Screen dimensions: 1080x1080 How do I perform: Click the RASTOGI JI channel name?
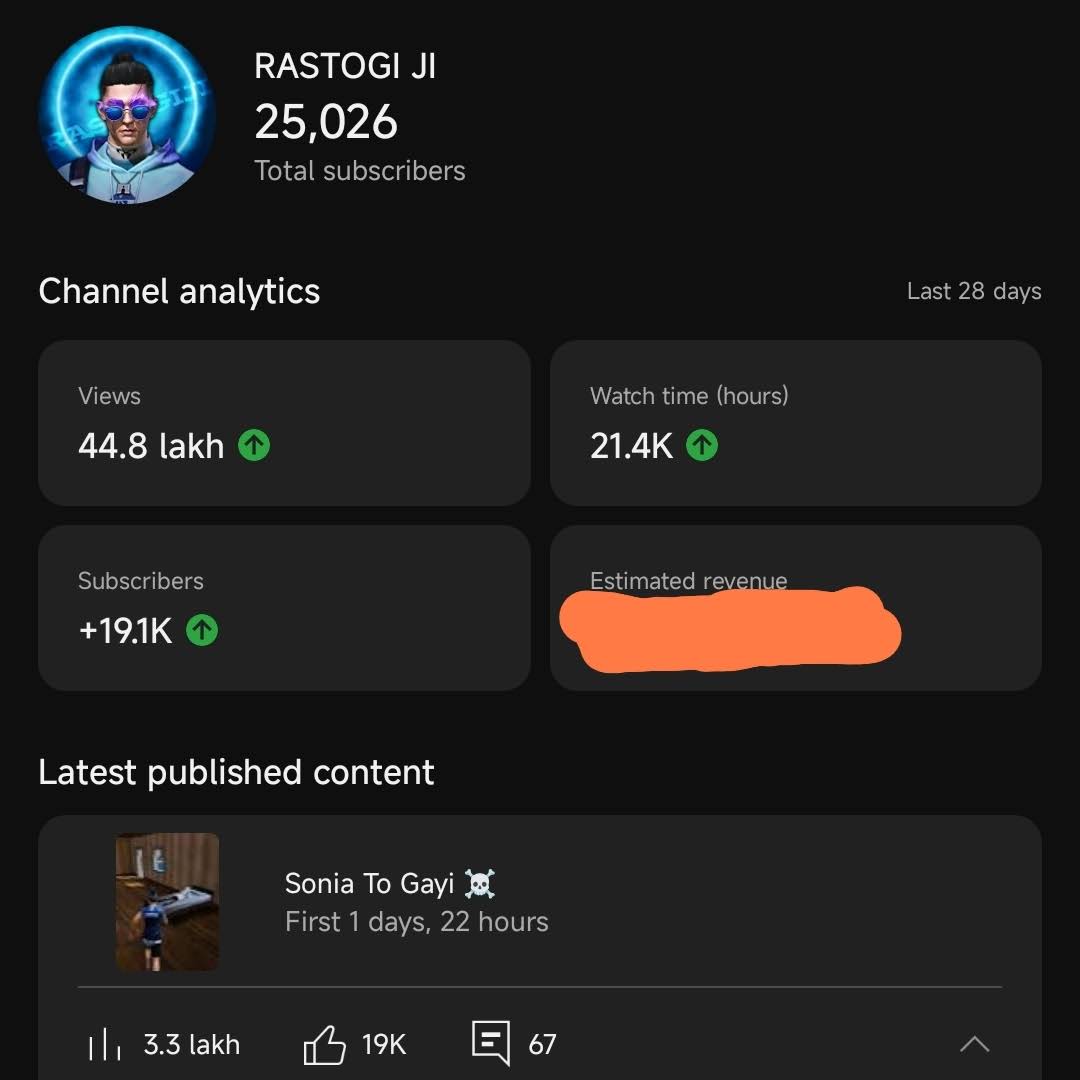[x=345, y=66]
